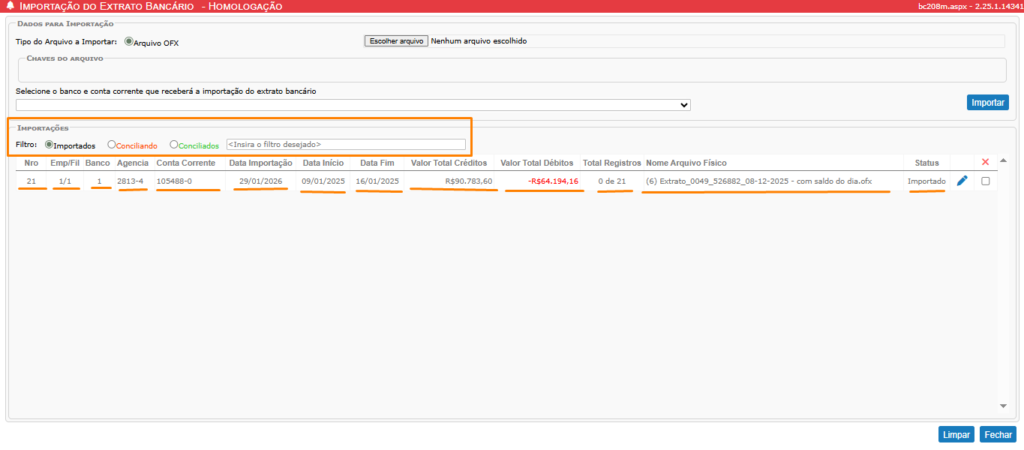
Task: Select the Arquivo OFX file type
Action: tap(128, 42)
